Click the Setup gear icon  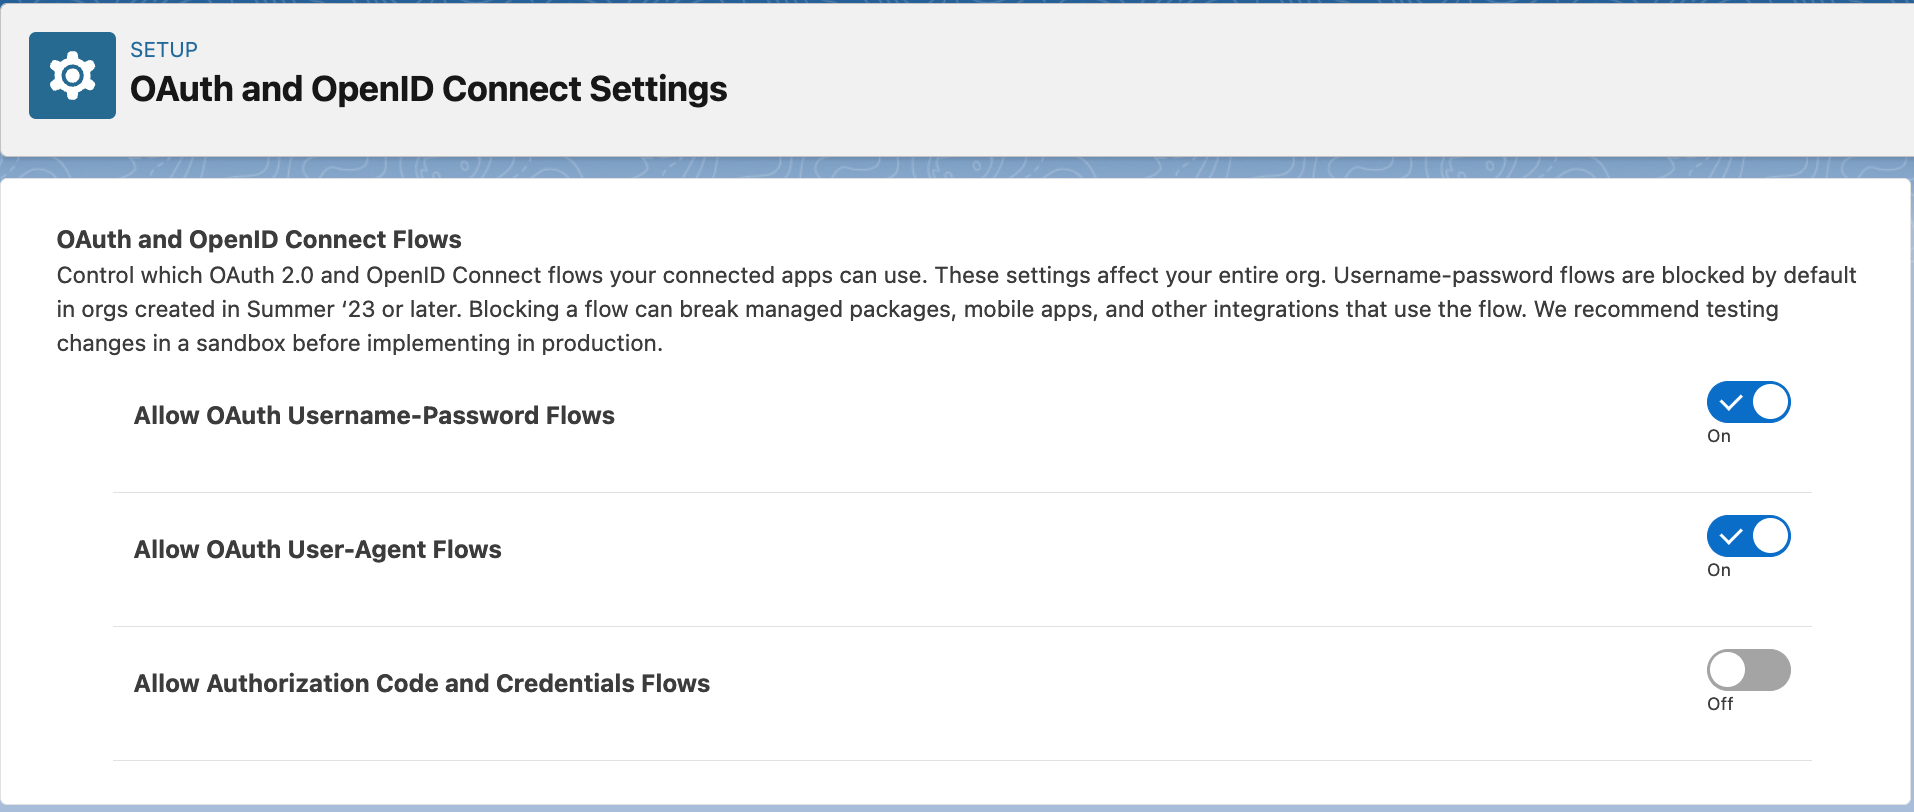(72, 76)
